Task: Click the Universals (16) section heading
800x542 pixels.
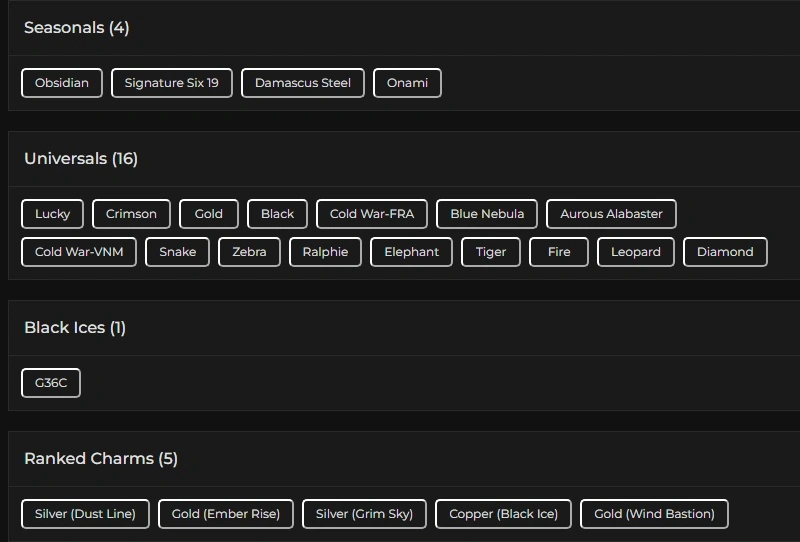Action: tap(81, 159)
